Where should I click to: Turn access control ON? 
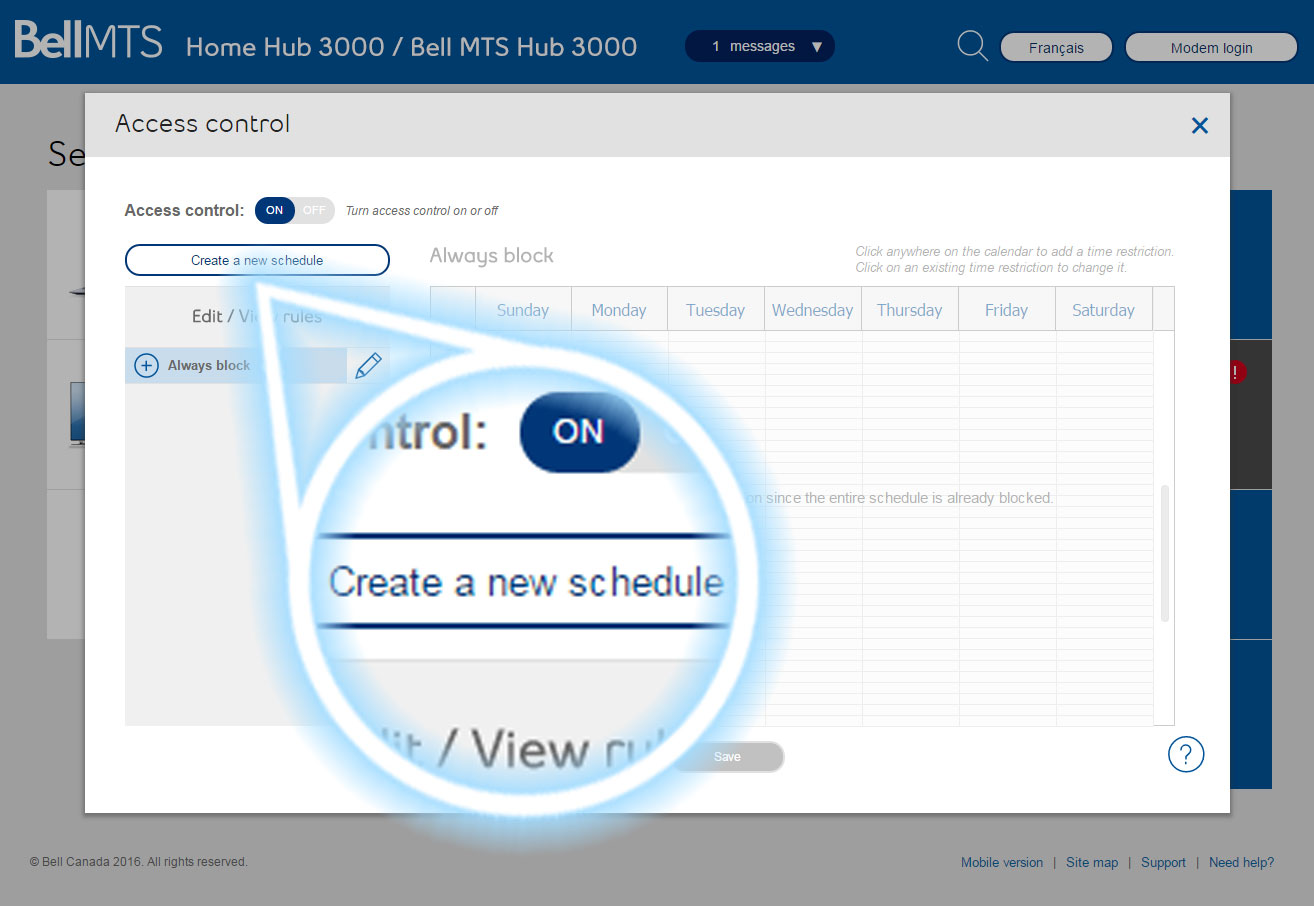click(x=274, y=210)
